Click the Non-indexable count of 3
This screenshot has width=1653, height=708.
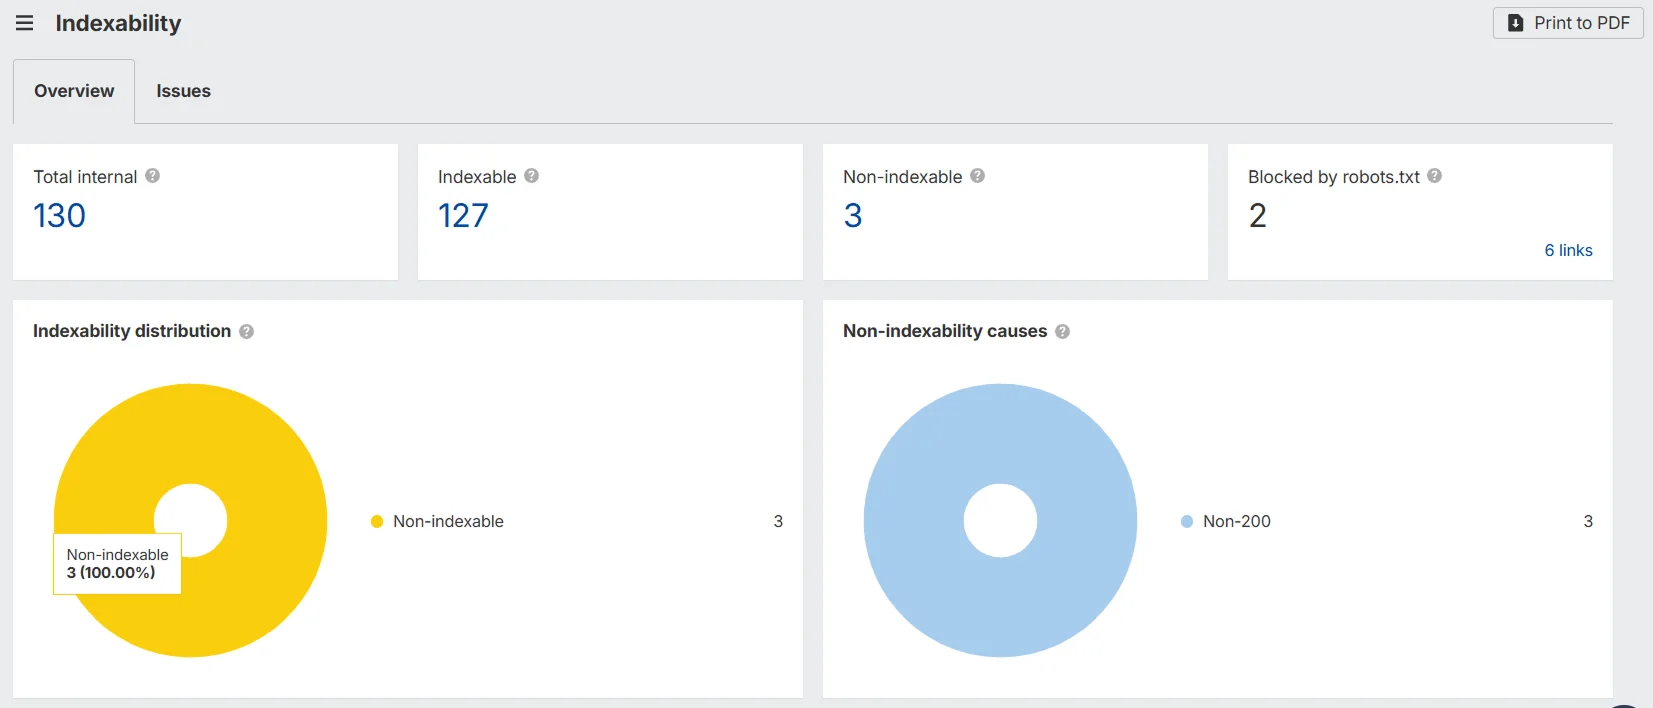(853, 216)
